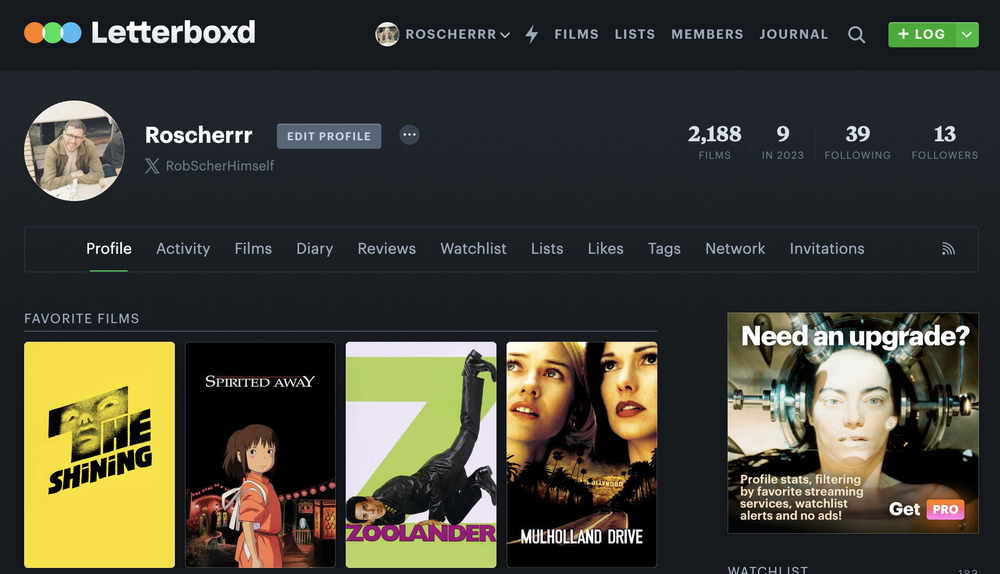This screenshot has width=1000, height=574.
Task: View the 2,188 films stat
Action: (x=714, y=142)
